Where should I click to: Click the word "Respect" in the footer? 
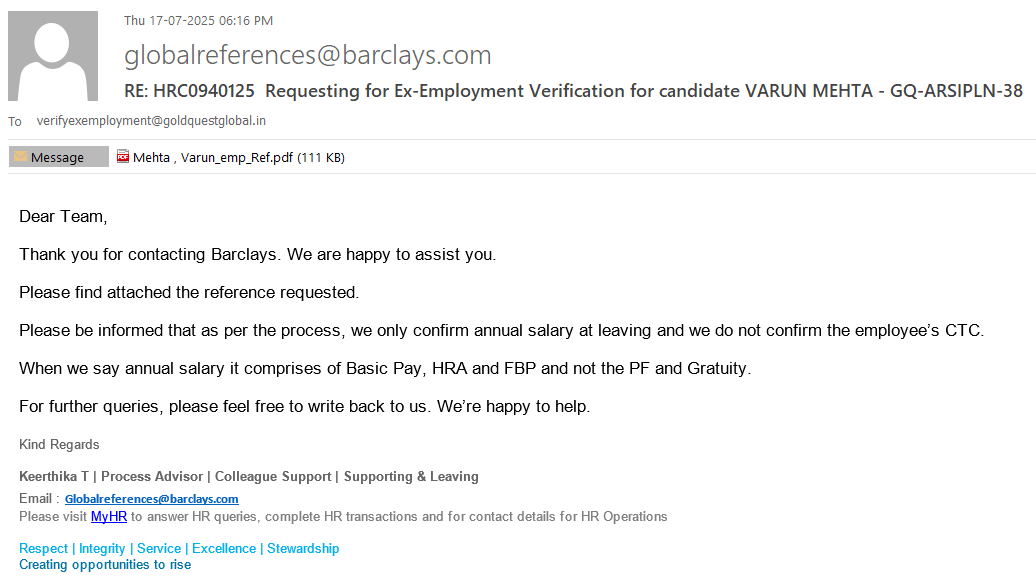[x=43, y=549]
